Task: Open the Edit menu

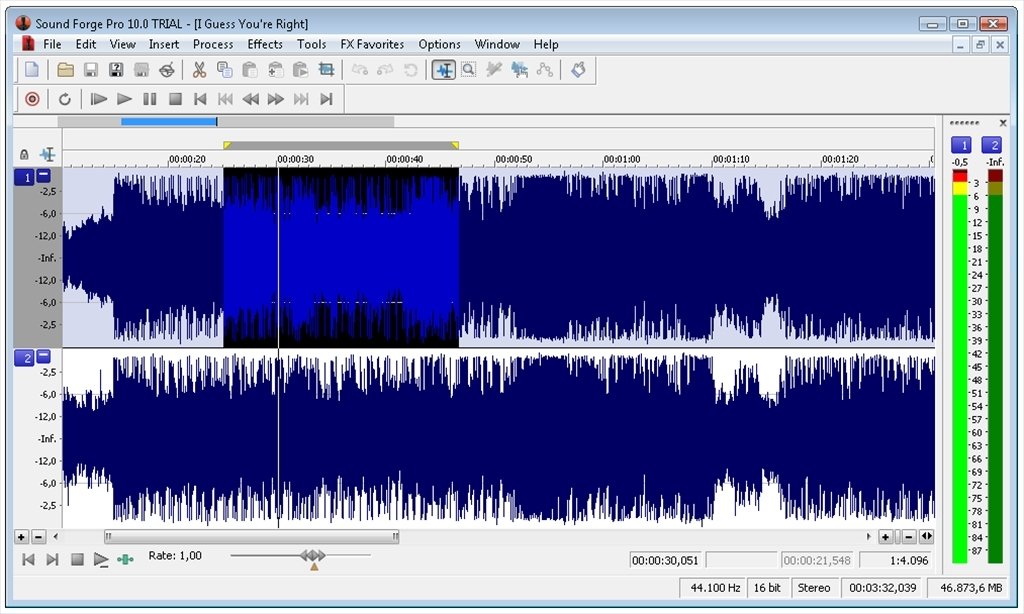Action: 86,44
